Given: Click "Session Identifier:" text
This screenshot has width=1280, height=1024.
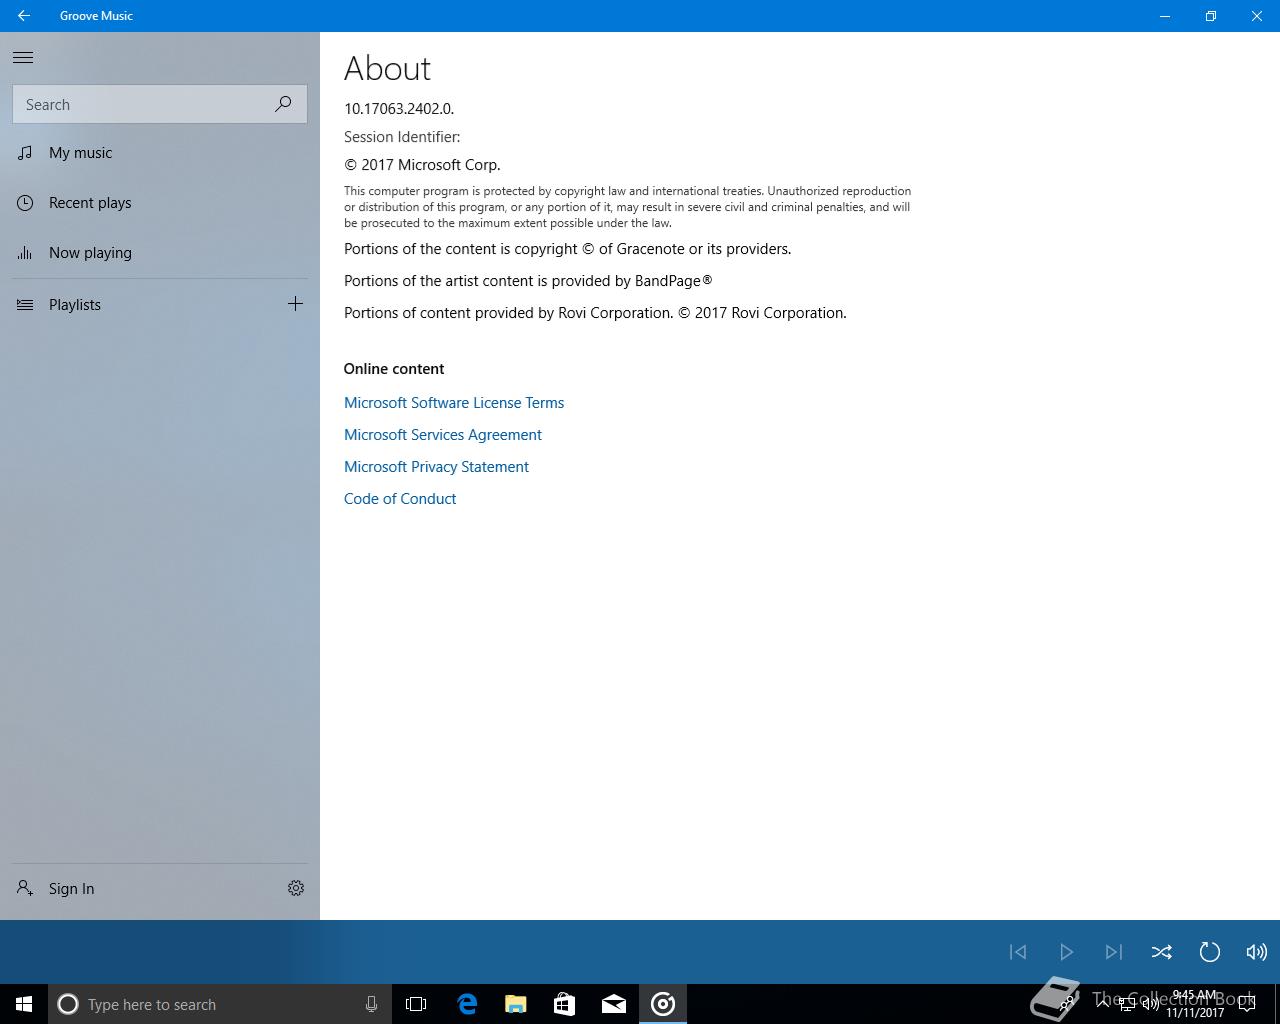Looking at the screenshot, I should point(402,137).
